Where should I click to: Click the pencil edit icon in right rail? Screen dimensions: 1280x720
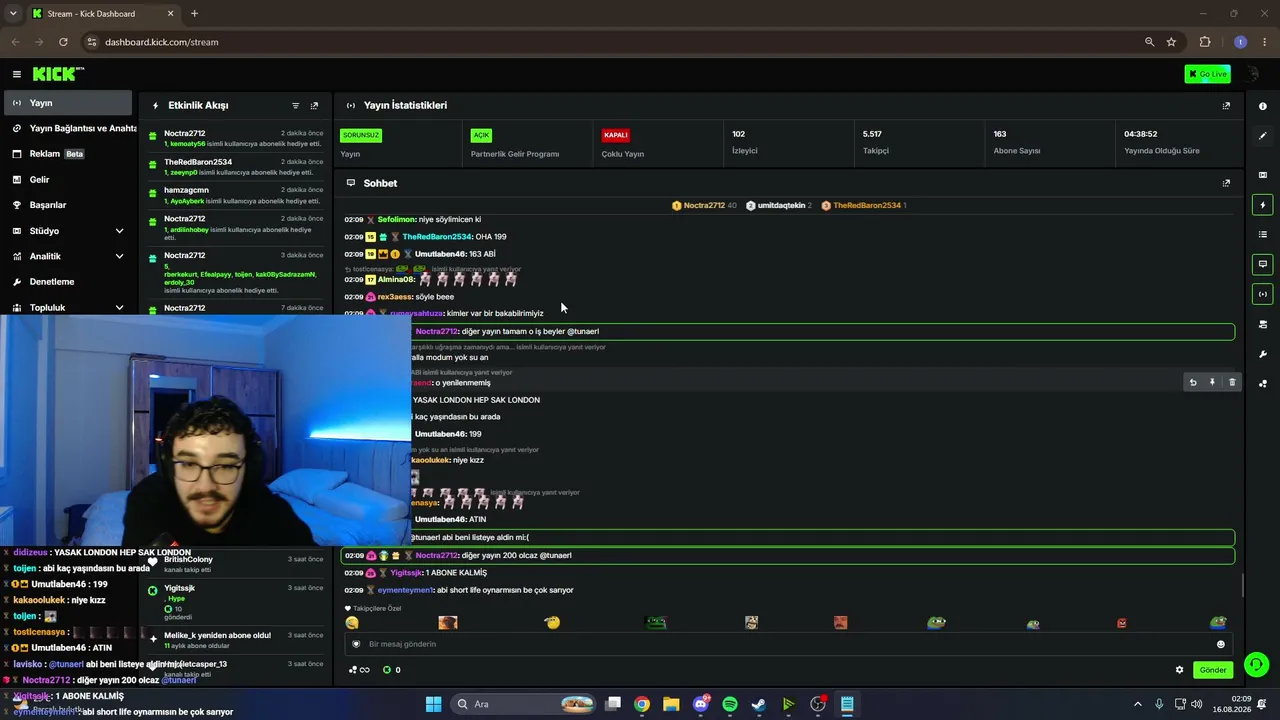coord(1262,136)
